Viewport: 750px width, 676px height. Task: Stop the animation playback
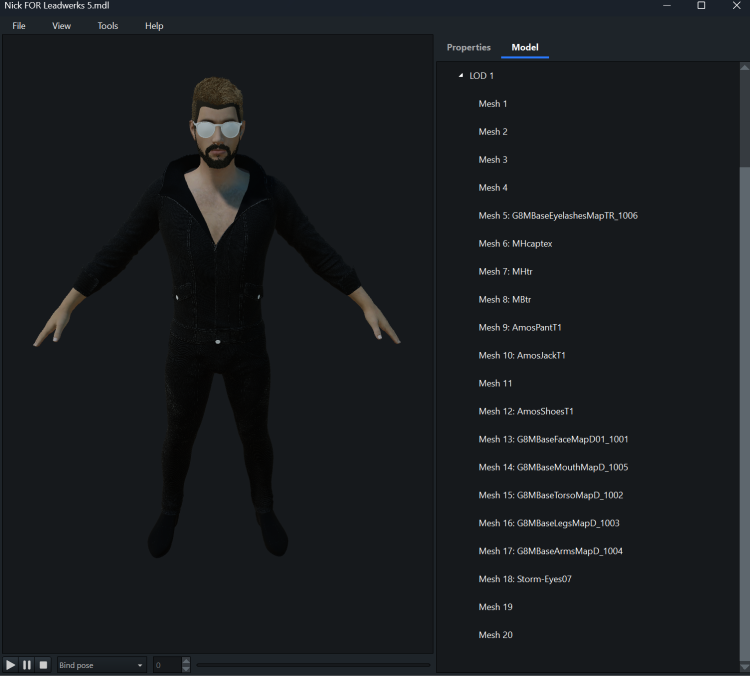point(43,665)
